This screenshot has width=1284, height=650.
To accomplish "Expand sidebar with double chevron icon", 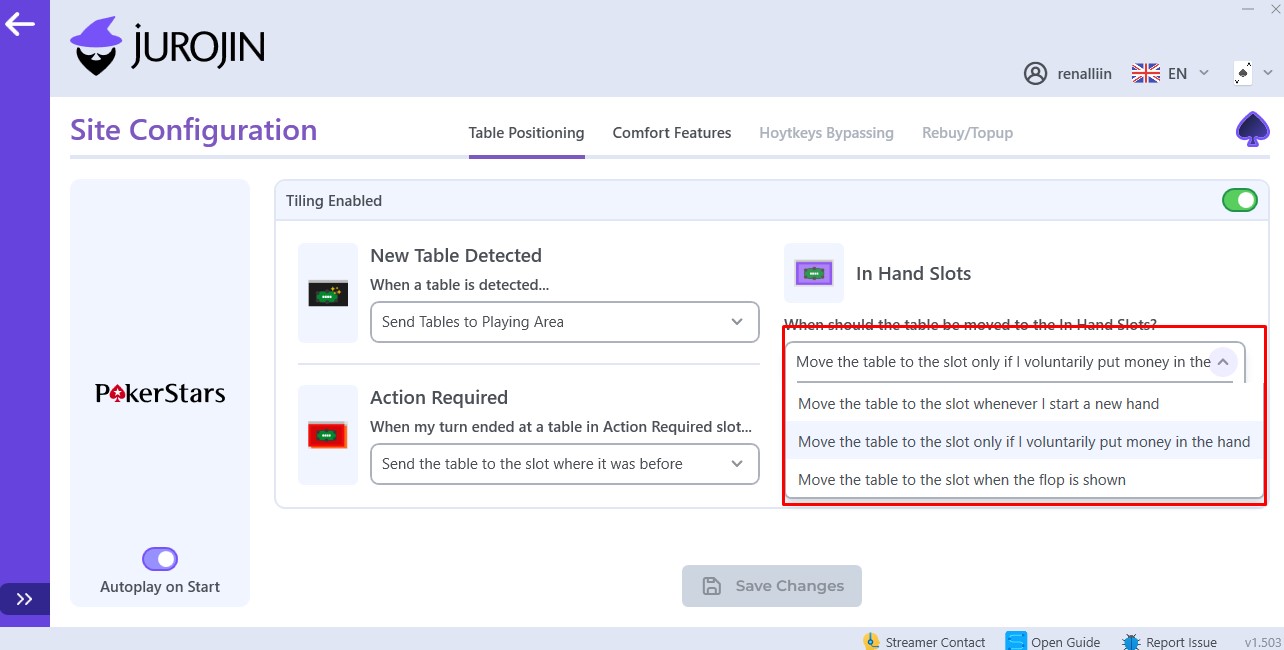I will click(x=24, y=599).
